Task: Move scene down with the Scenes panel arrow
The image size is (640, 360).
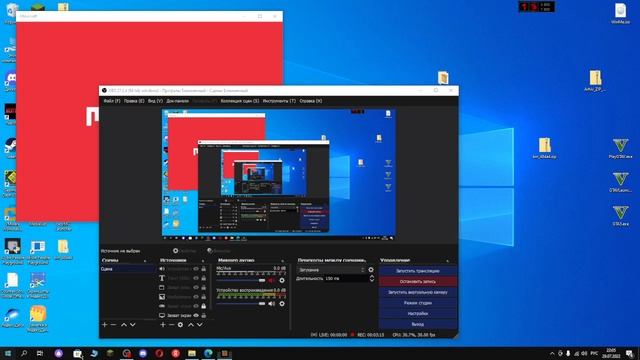Action: click(133, 324)
